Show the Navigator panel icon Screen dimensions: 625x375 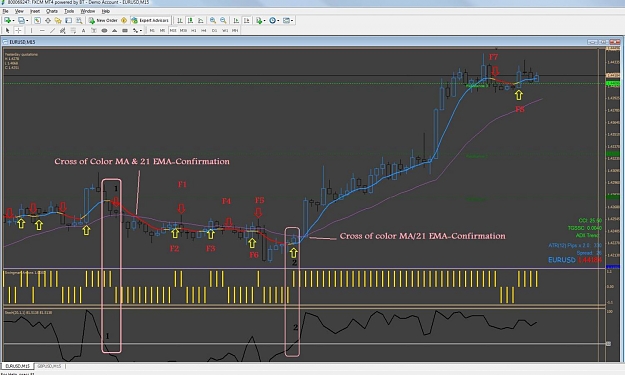(58, 20)
